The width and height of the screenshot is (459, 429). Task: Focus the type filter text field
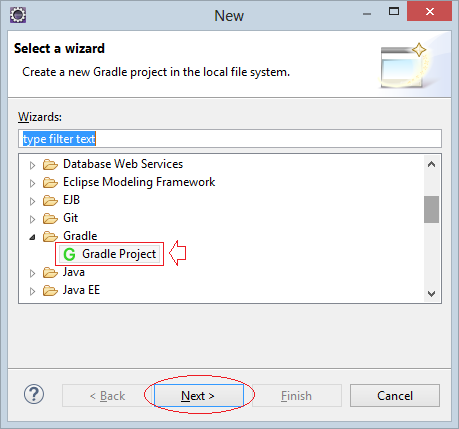coord(230,139)
